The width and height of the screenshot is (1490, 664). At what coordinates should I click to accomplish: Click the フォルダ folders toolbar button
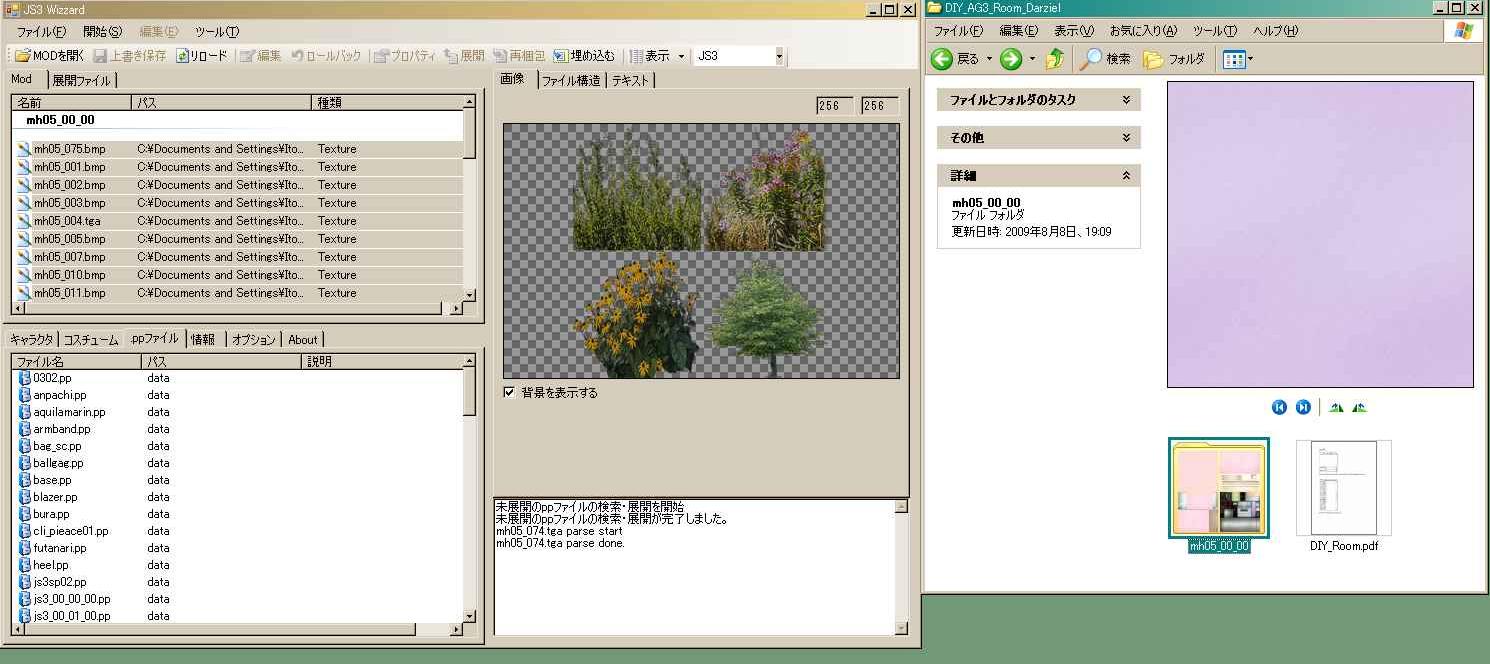[1174, 59]
